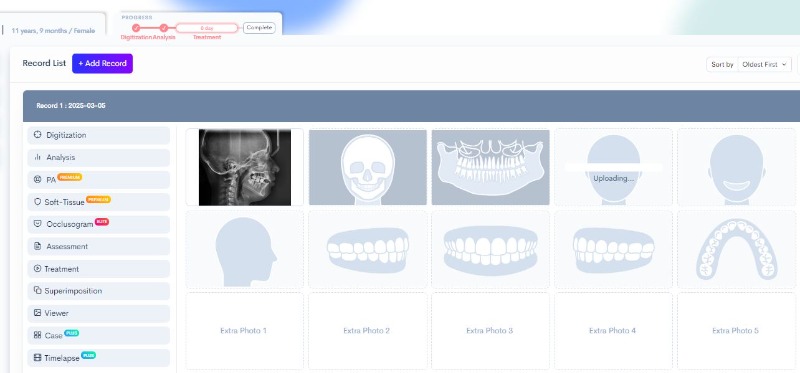Click the Analysis progress step checkmark
This screenshot has height=373, width=800.
tap(164, 28)
